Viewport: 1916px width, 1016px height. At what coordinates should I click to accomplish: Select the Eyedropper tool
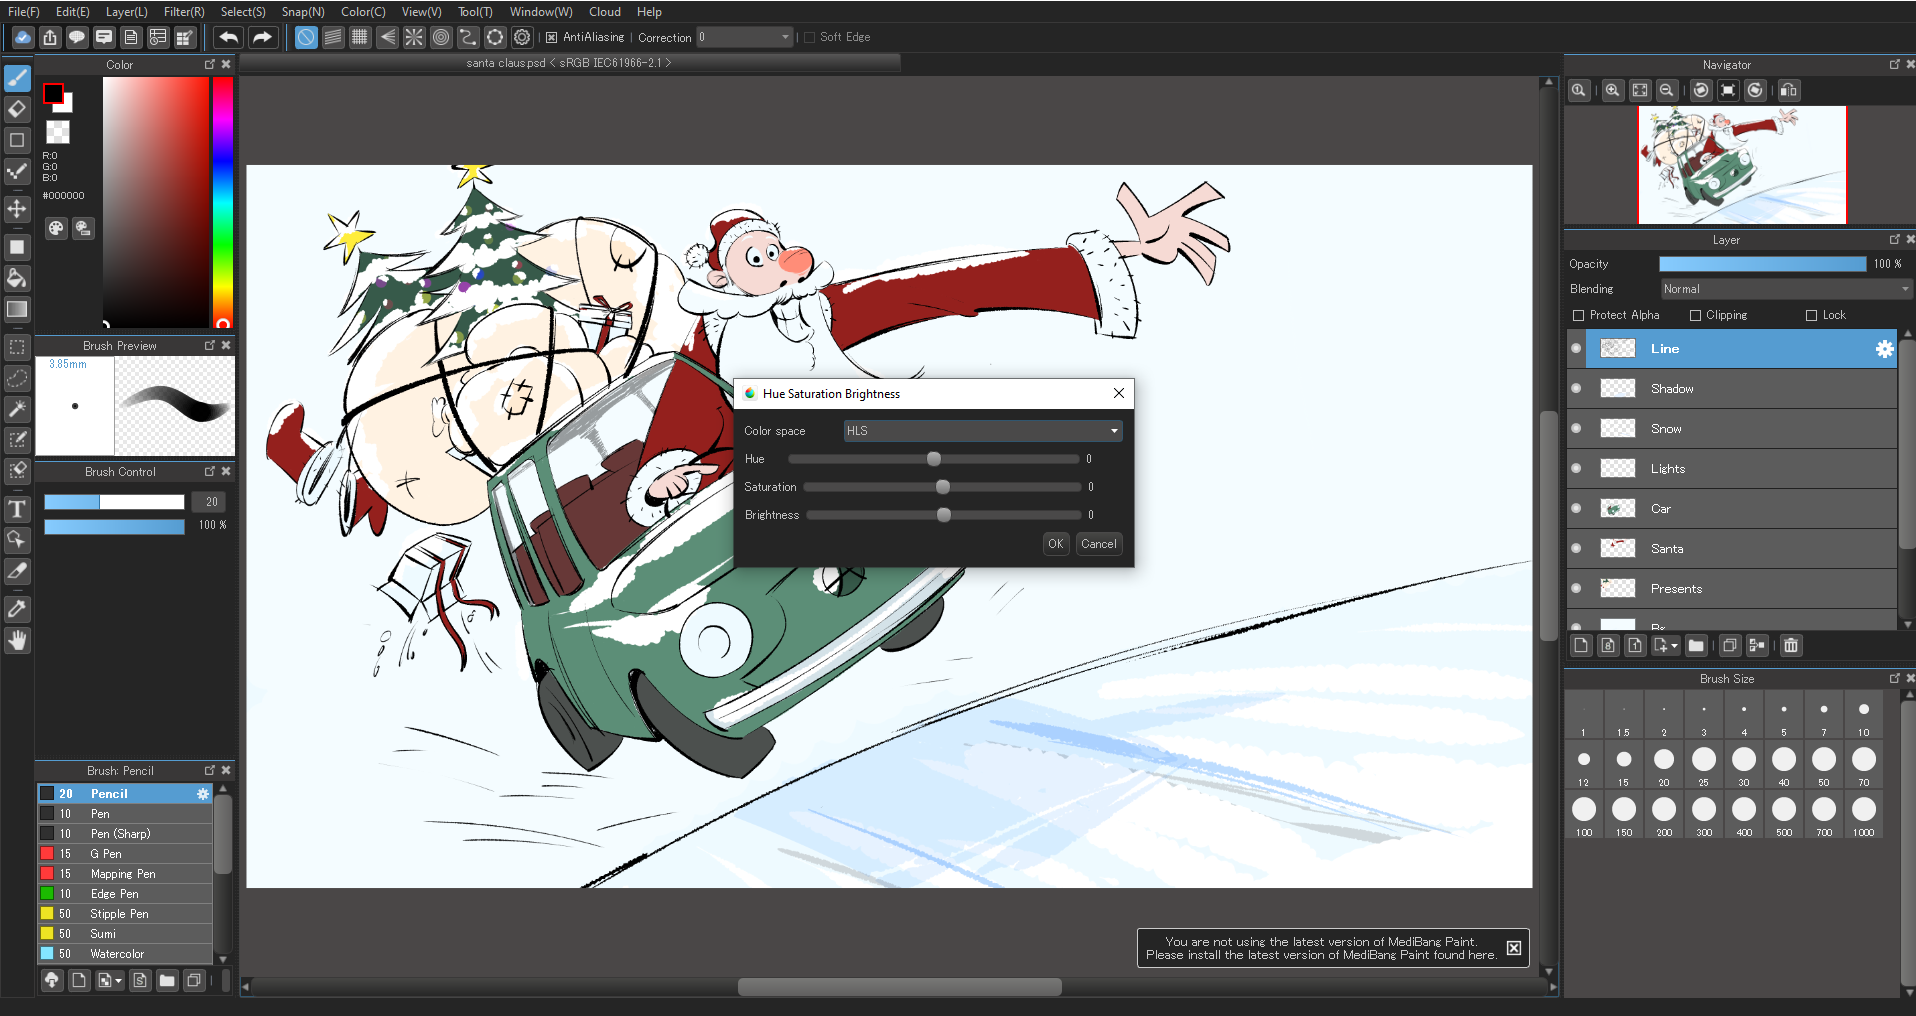pos(17,609)
